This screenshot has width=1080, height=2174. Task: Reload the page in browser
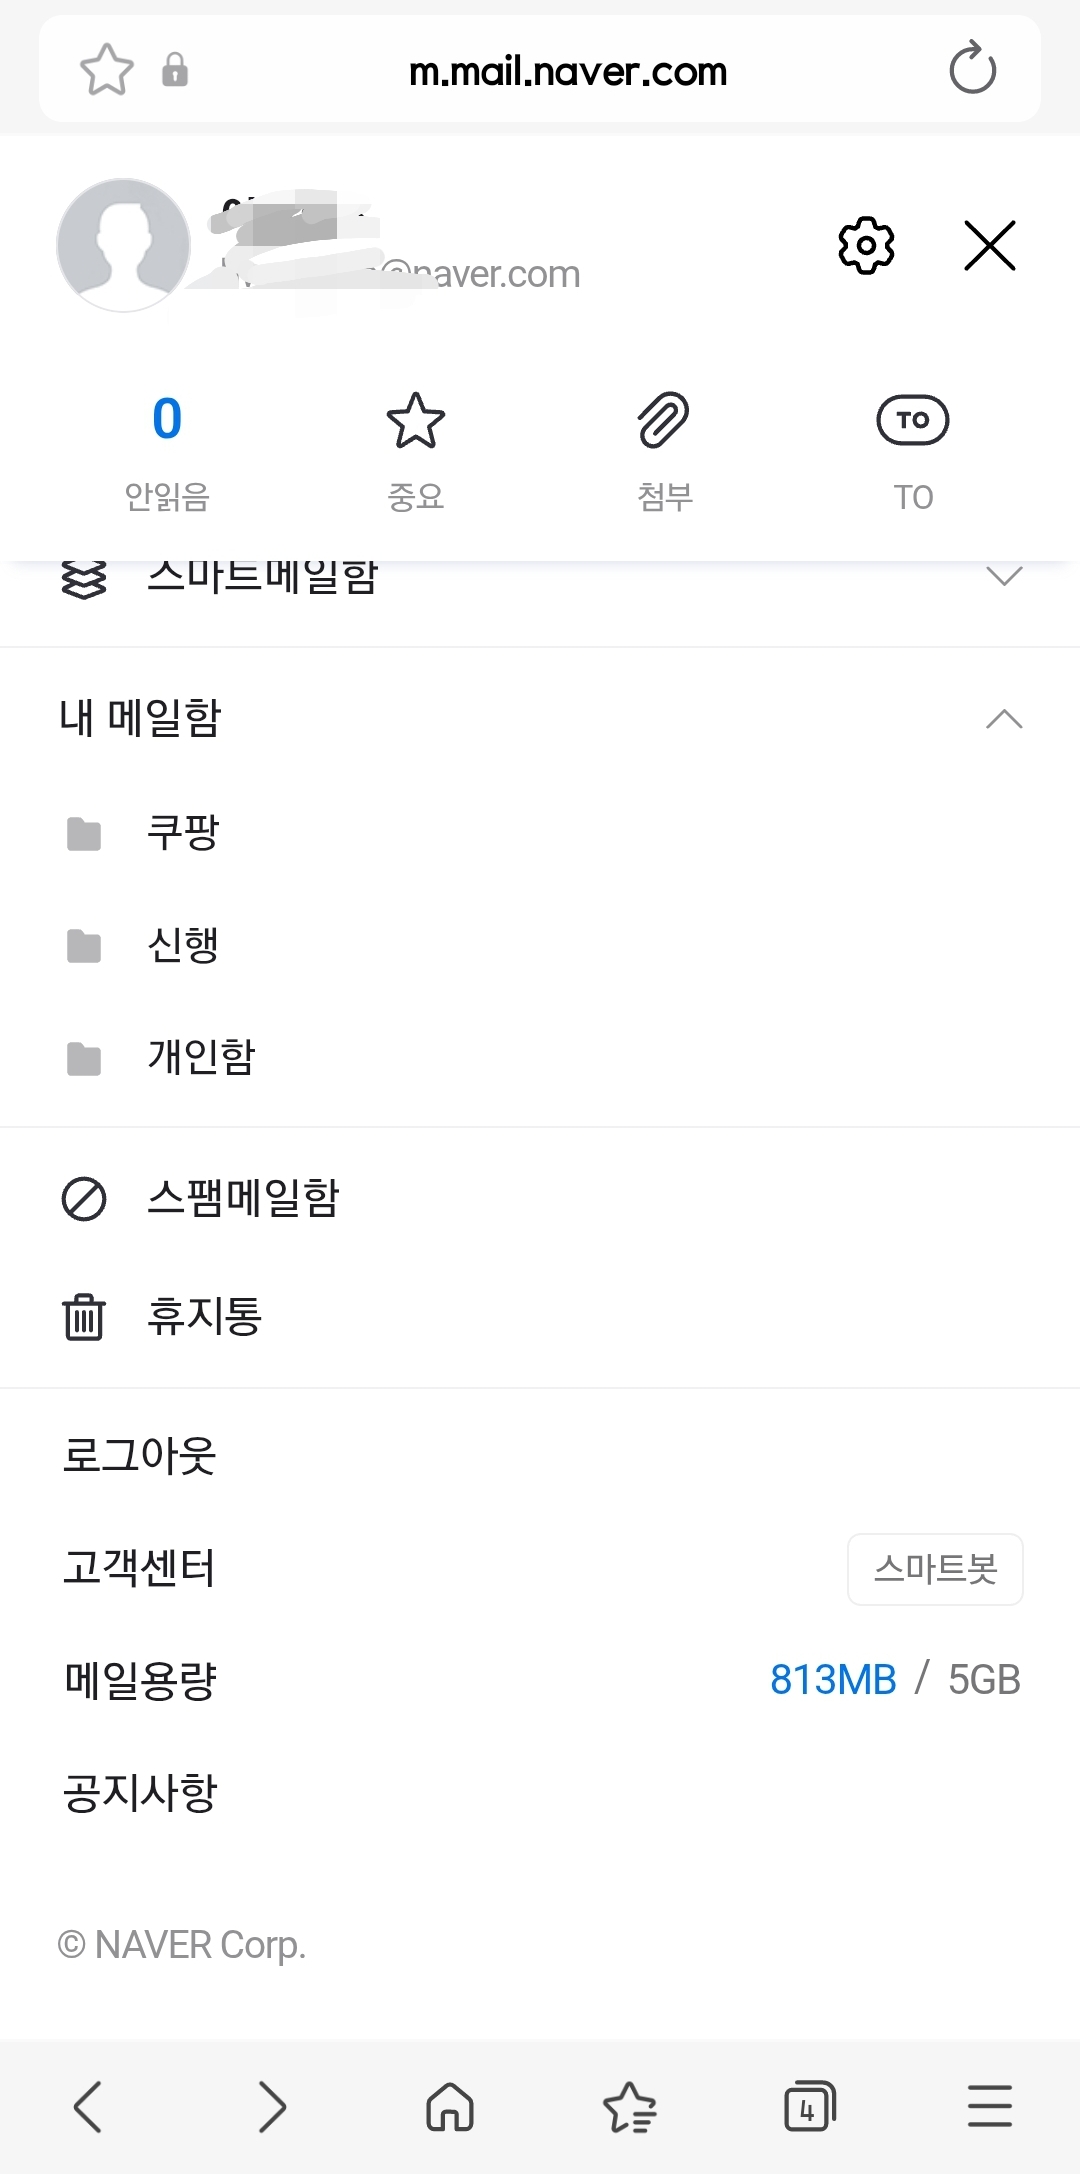[972, 70]
